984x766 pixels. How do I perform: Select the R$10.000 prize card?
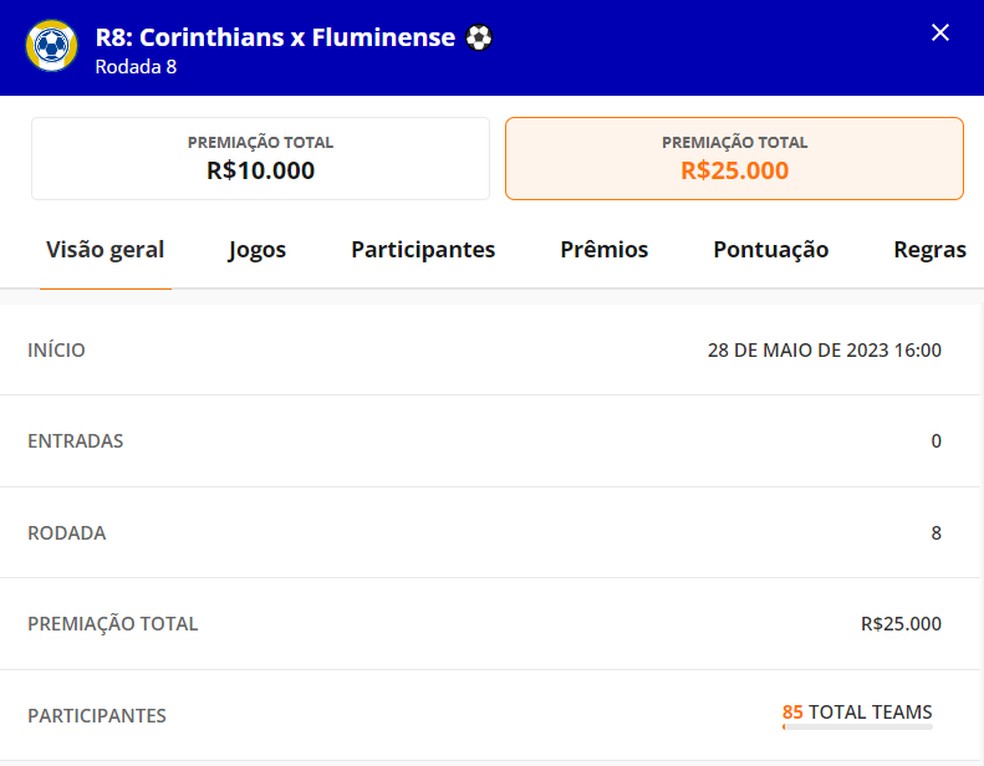point(260,158)
